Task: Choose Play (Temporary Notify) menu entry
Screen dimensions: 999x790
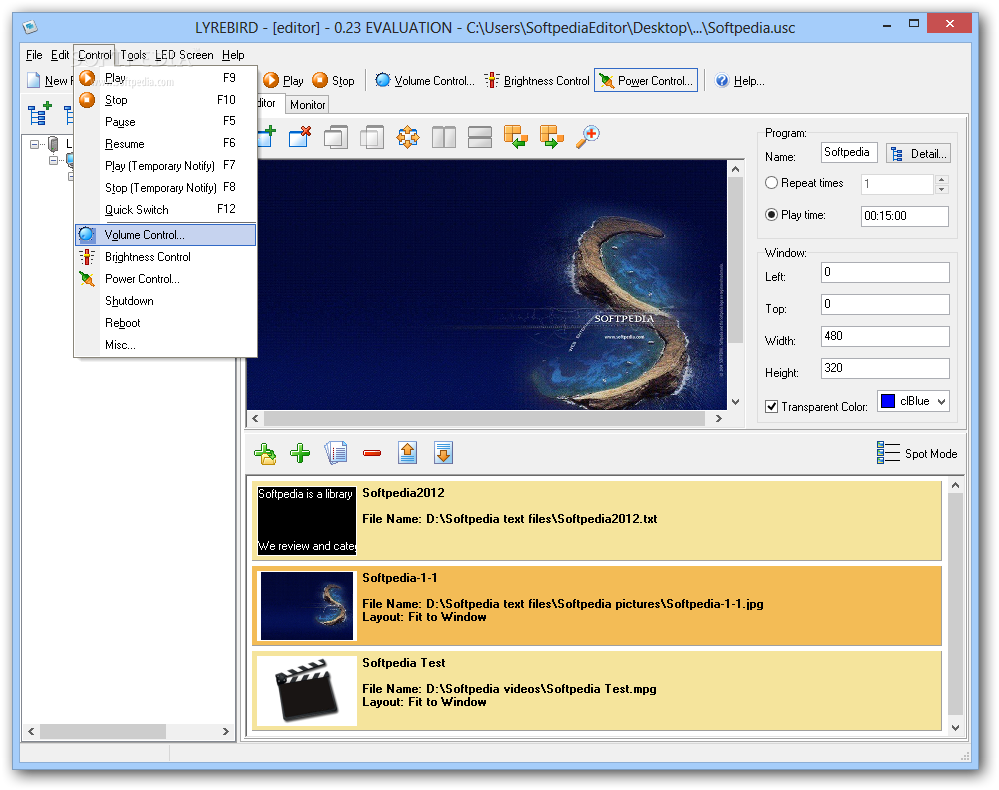Action: pos(166,165)
